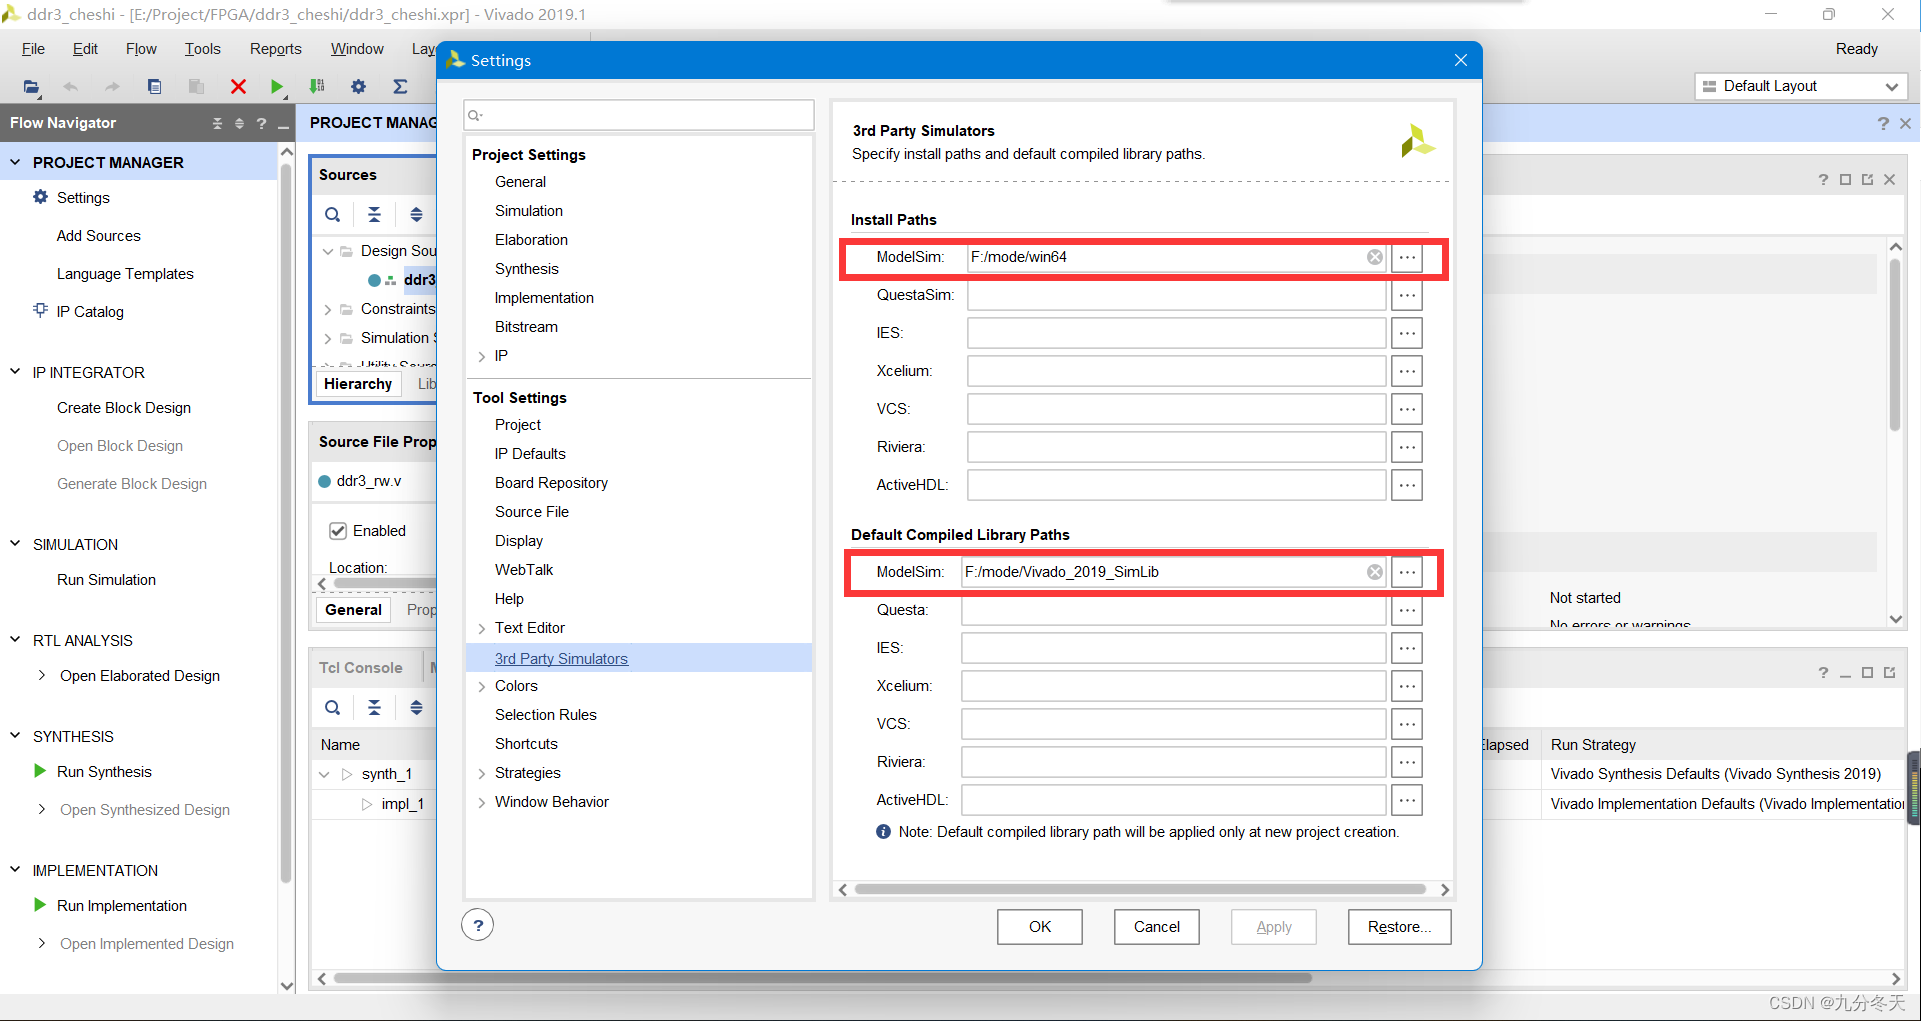The image size is (1921, 1021).
Task: Click the Open Project toolbar icon
Action: point(32,87)
